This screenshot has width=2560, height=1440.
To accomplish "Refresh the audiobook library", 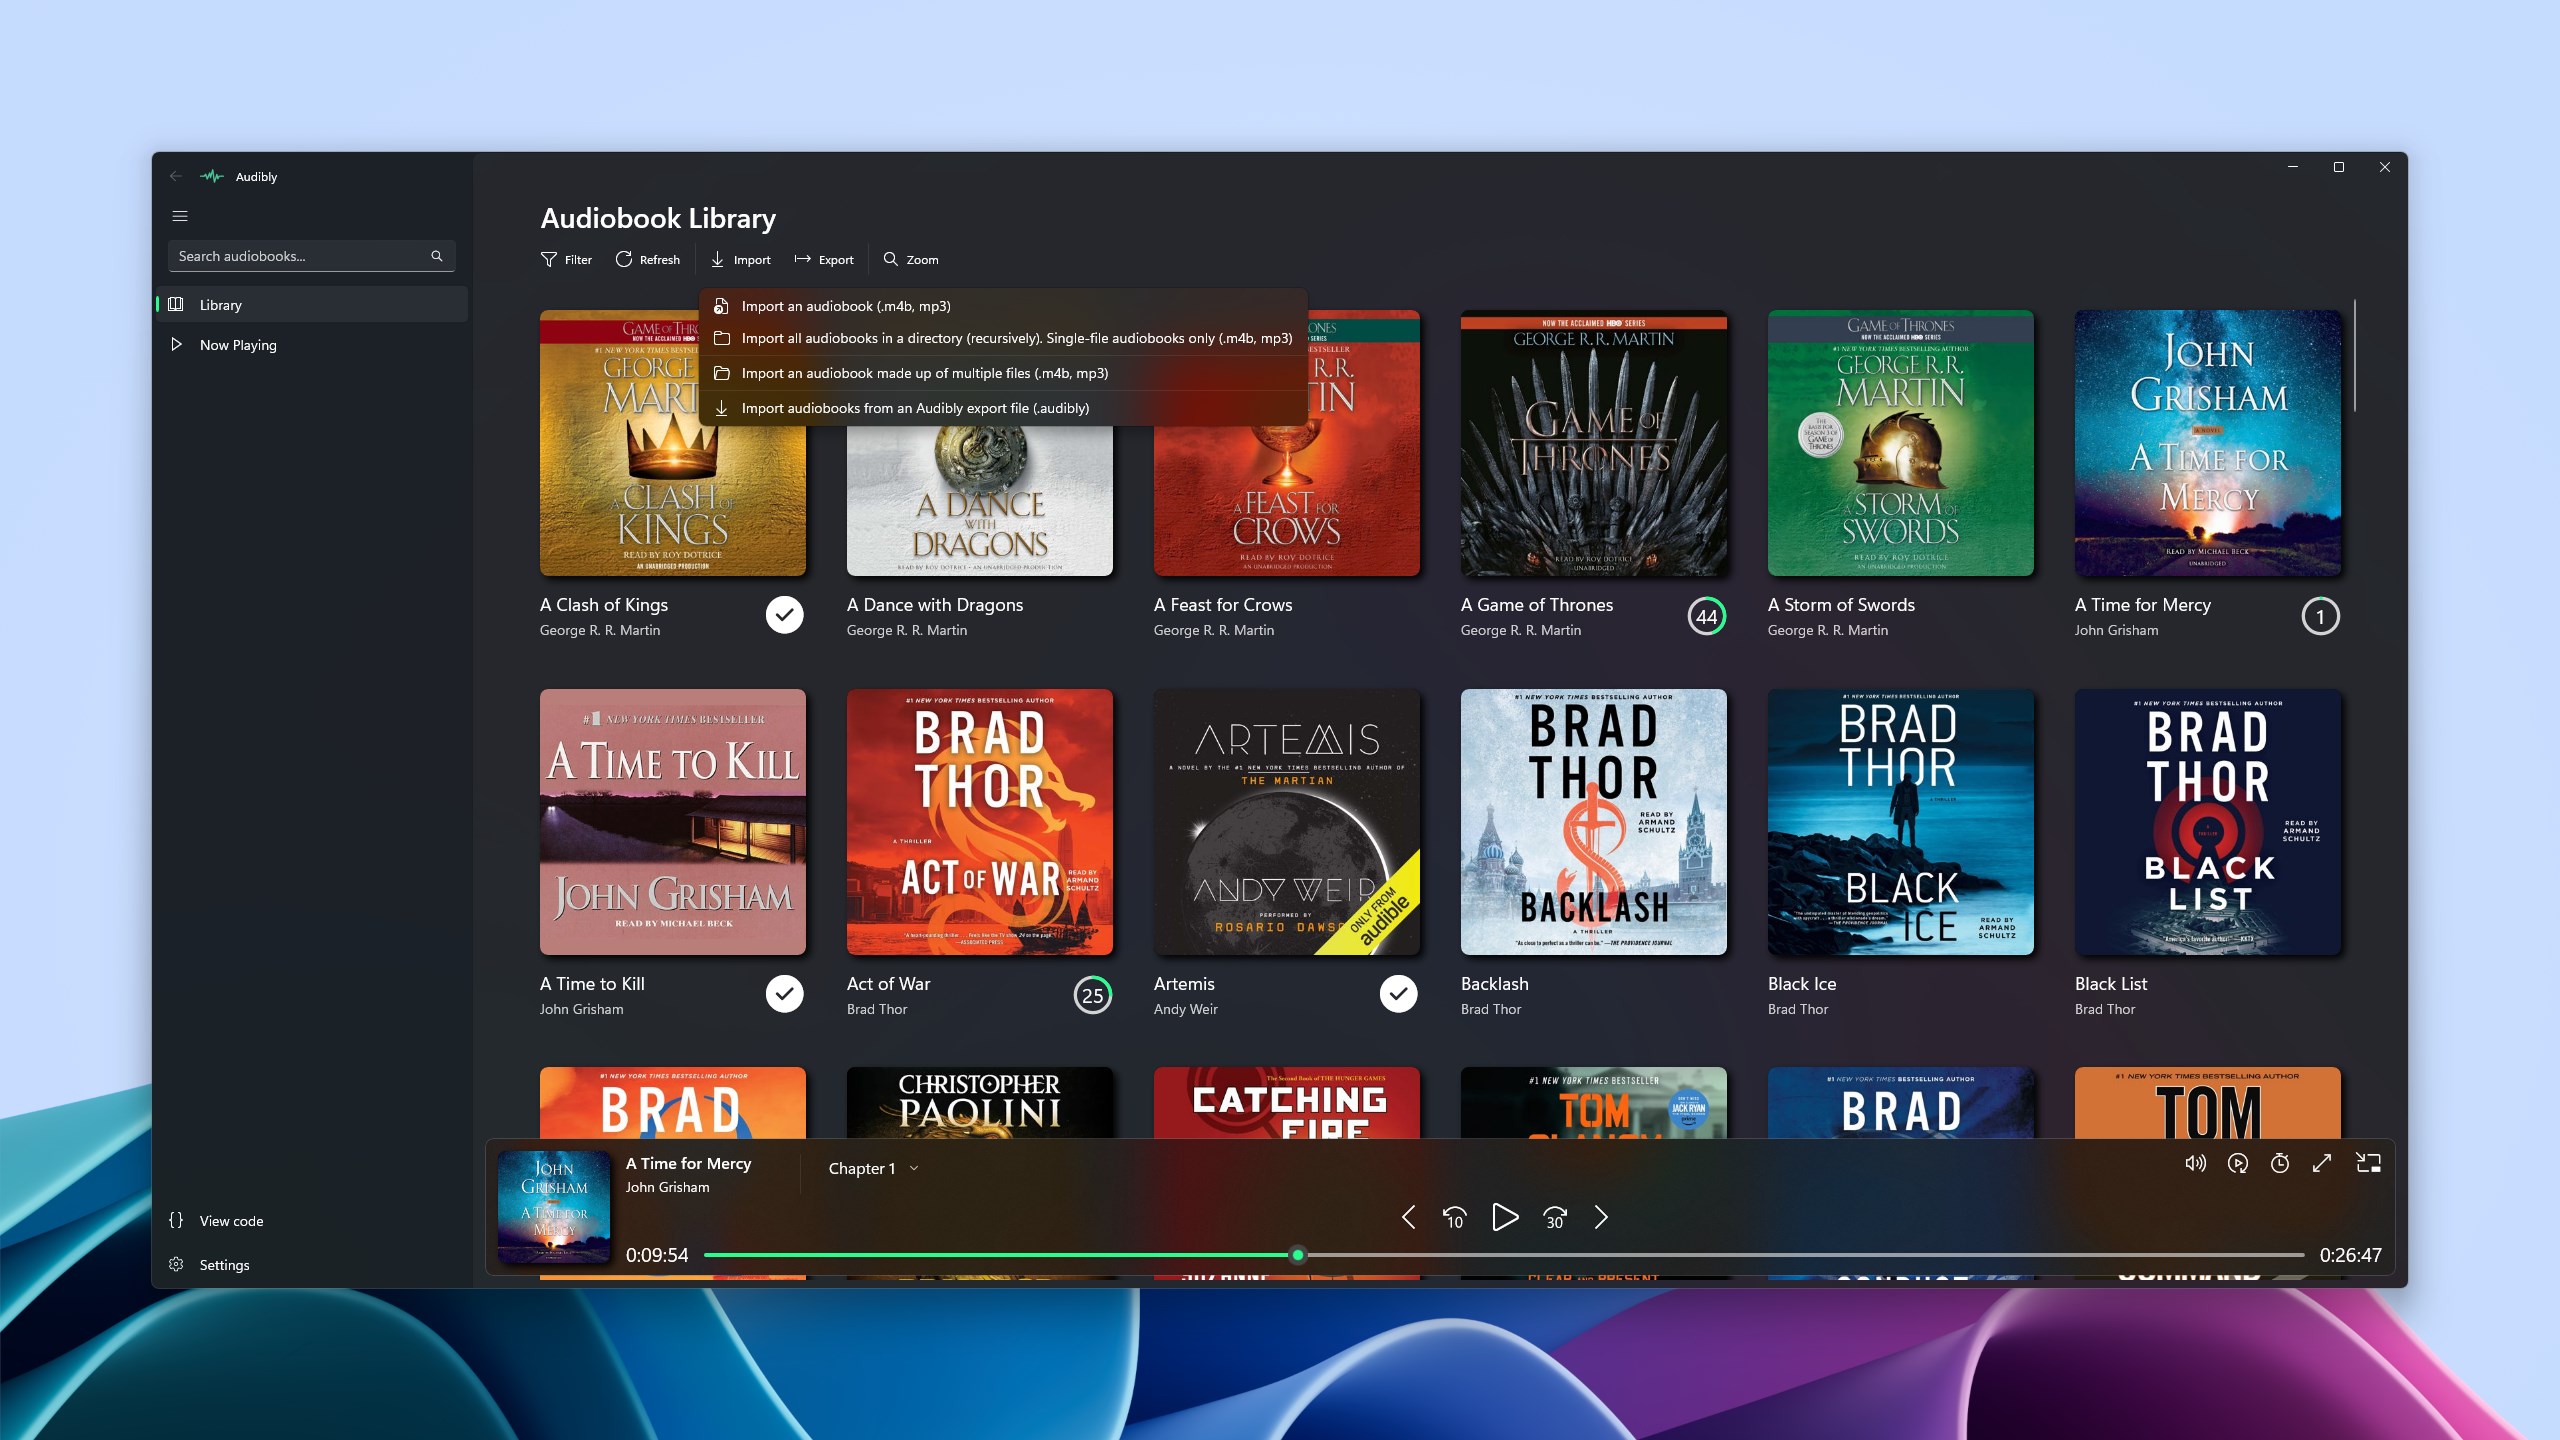I will point(648,259).
